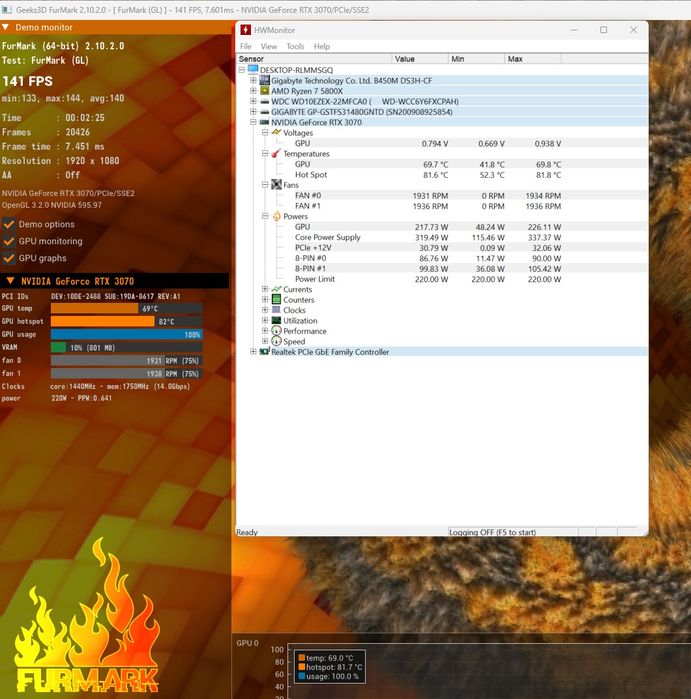This screenshot has width=691, height=699.
Task: Click the FurMark title bar app icon
Action: point(7,9)
